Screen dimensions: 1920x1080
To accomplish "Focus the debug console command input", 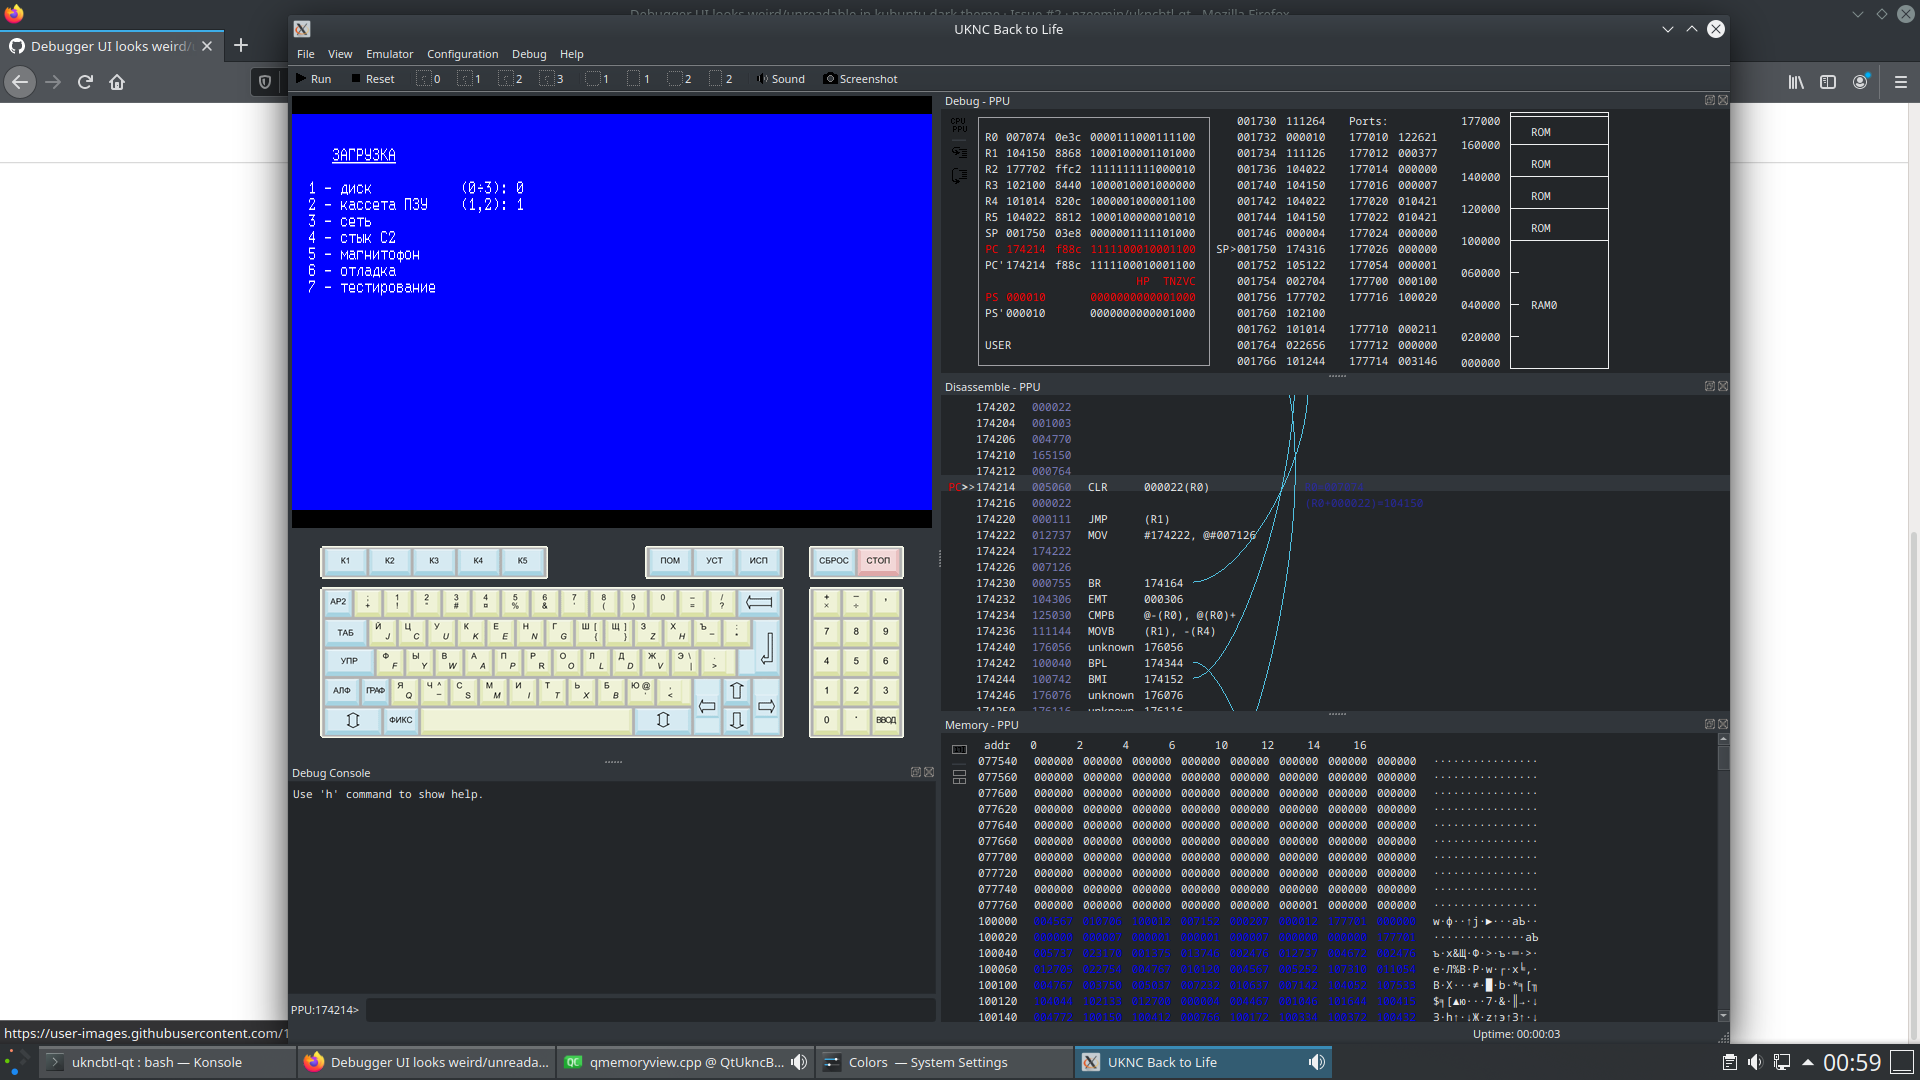I will click(650, 1010).
